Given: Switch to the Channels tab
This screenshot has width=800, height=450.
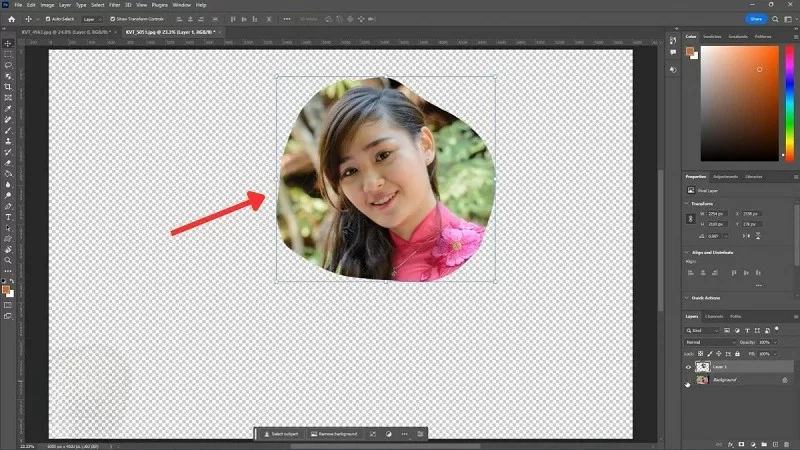Looking at the screenshot, I should point(714,316).
